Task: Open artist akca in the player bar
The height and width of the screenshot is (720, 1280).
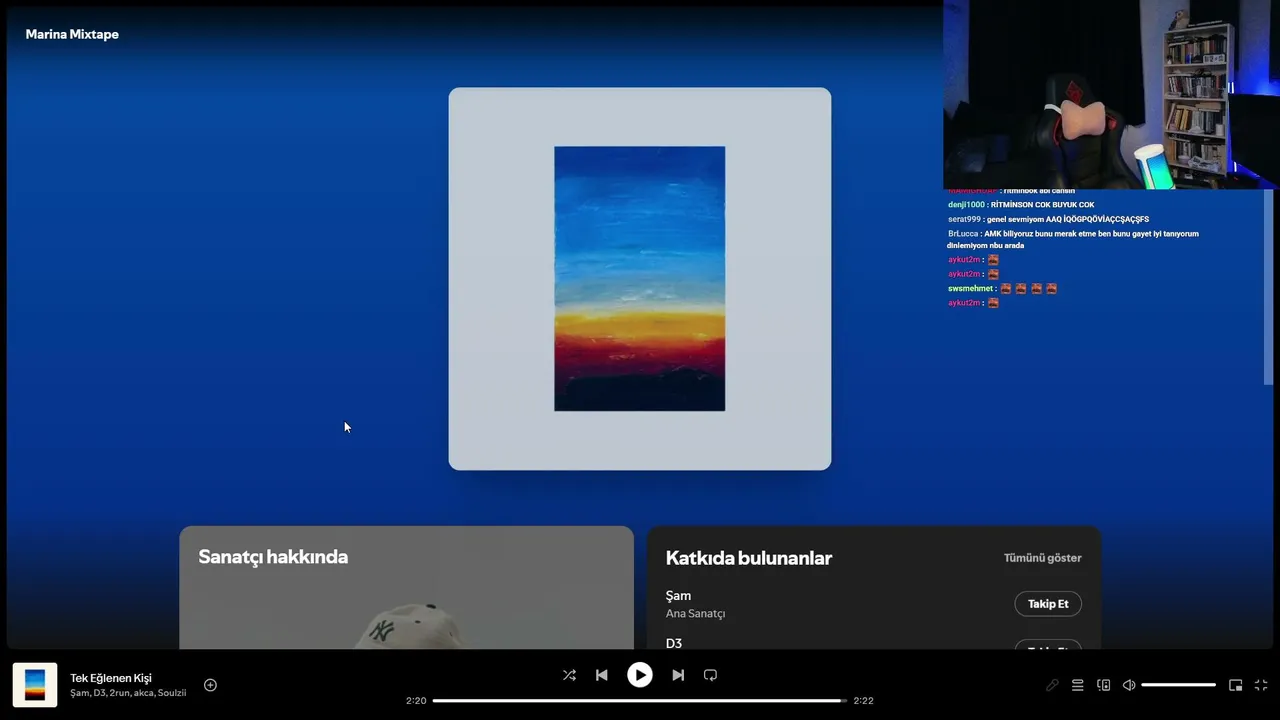Action: [x=143, y=693]
